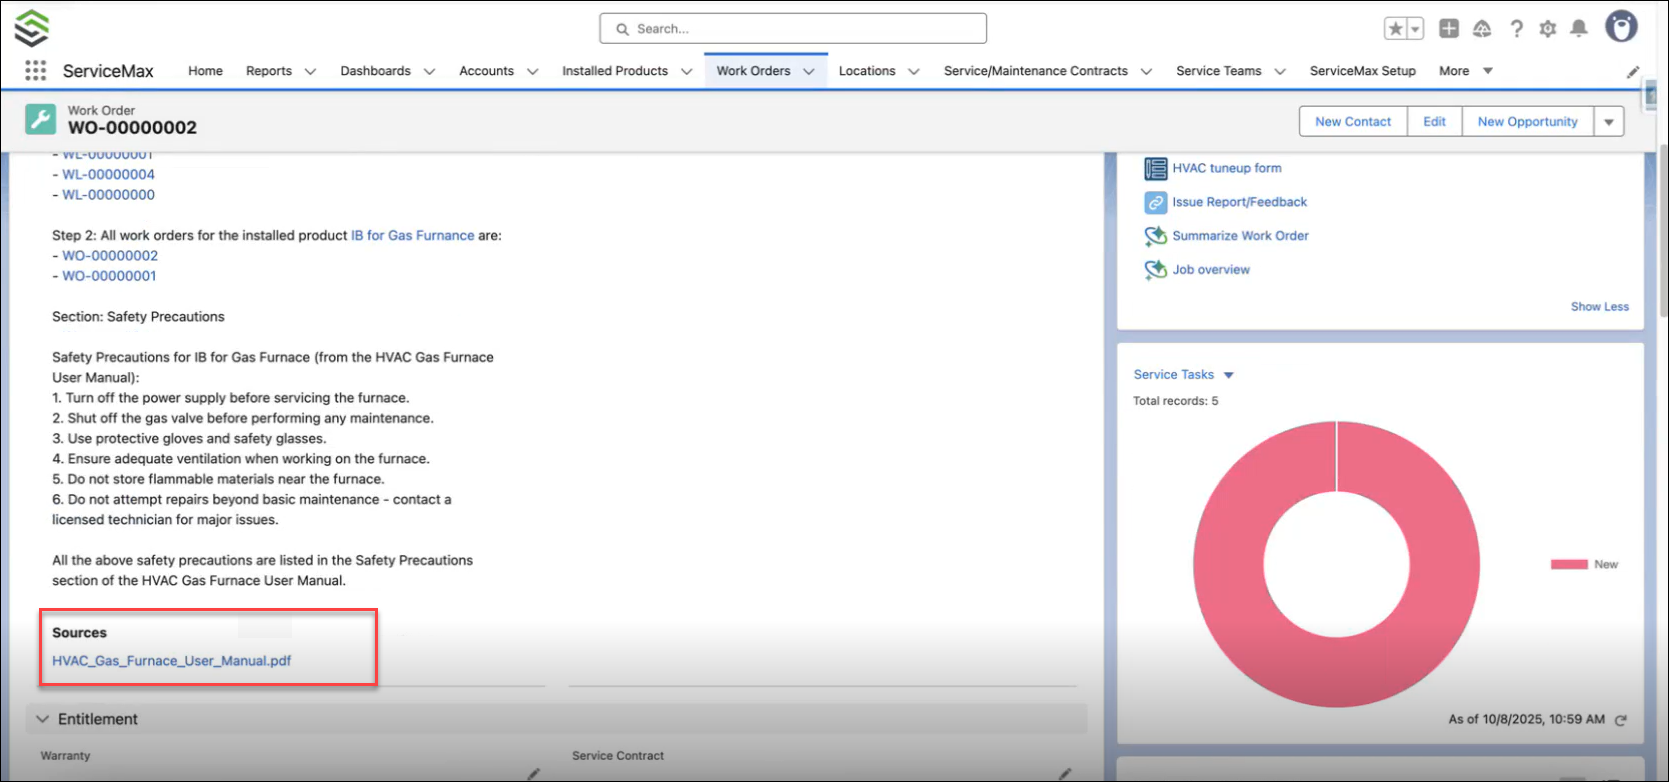The image size is (1669, 782).
Task: Open the More navigation menu
Action: 1466,71
